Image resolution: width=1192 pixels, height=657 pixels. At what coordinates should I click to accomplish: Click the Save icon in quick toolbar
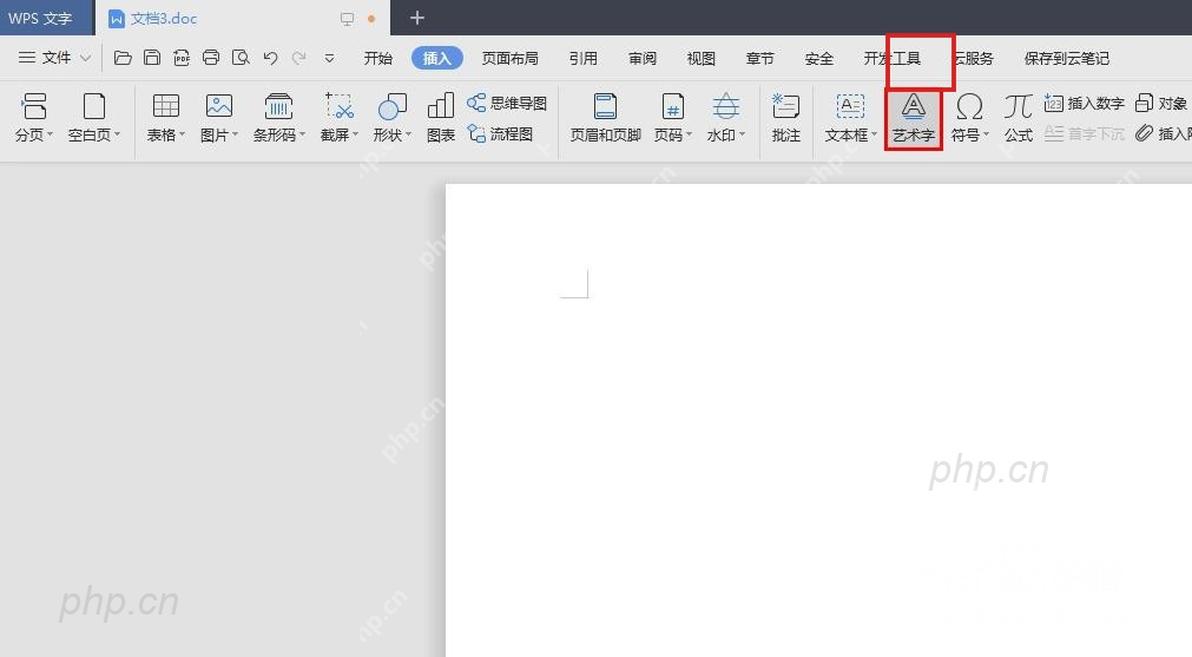point(152,58)
